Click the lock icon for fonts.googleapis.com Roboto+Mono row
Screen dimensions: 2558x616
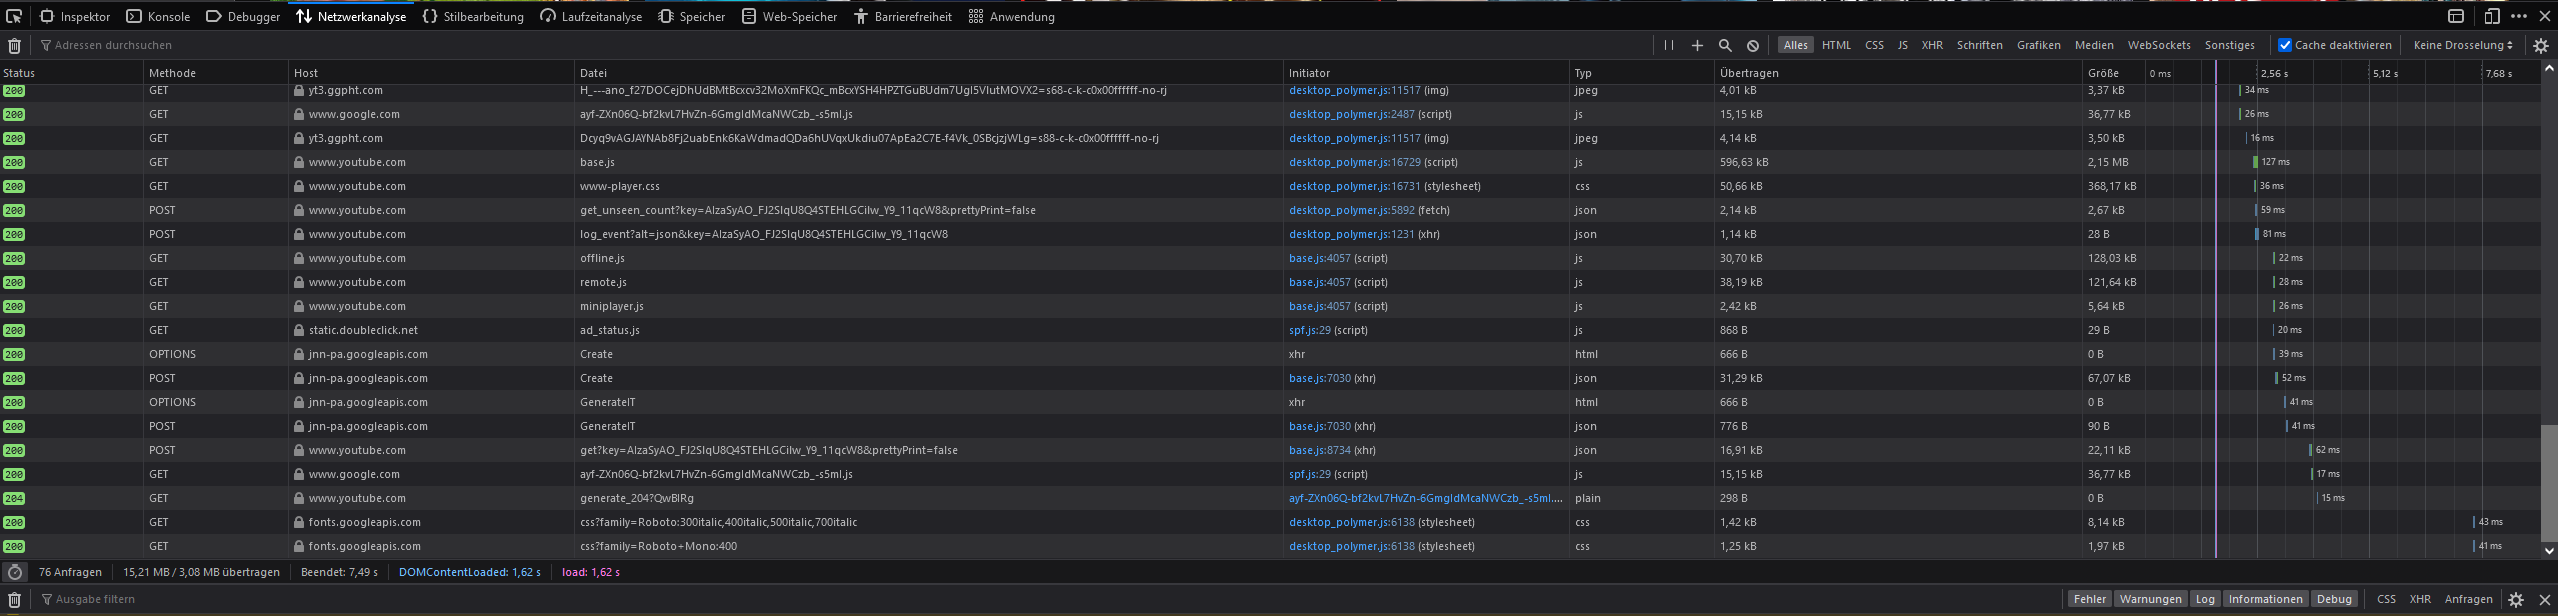coord(299,546)
